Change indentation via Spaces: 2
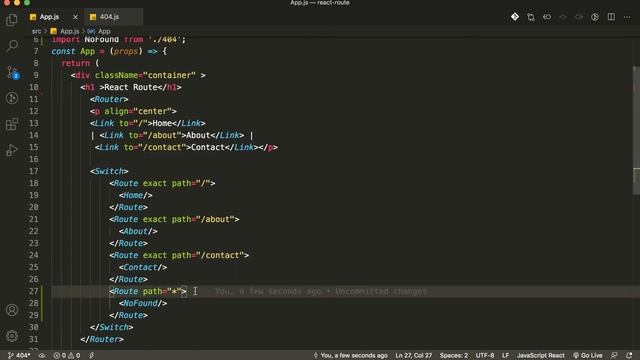Screen dimensions: 640x360 click(453, 356)
